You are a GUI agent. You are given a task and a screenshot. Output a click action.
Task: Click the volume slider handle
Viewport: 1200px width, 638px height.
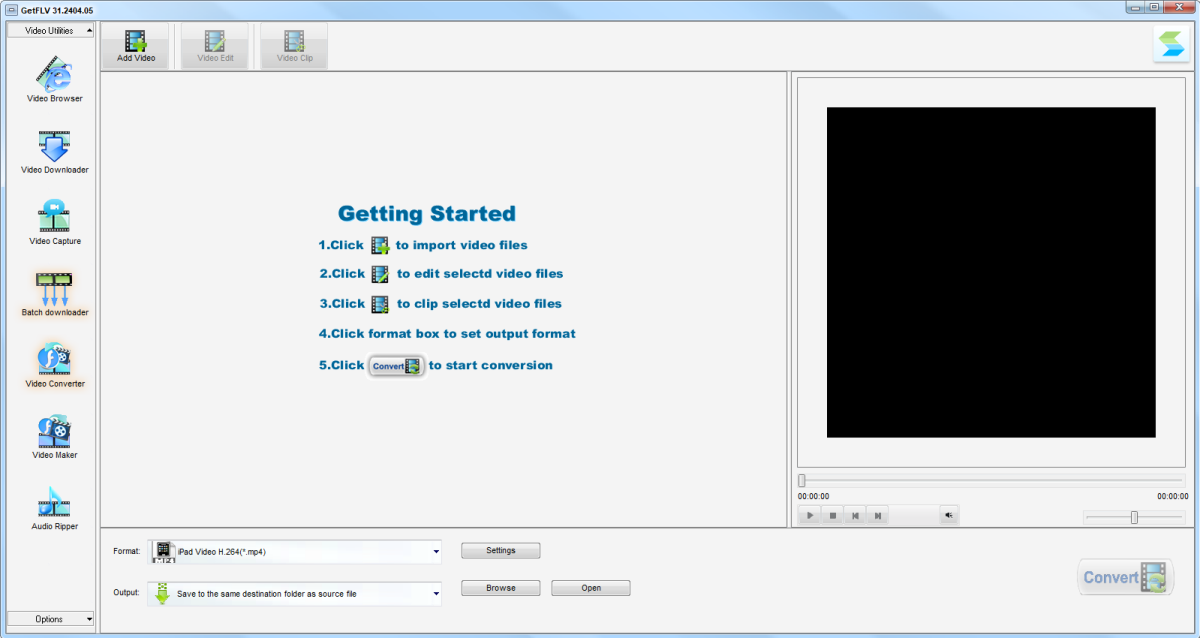click(x=1134, y=517)
